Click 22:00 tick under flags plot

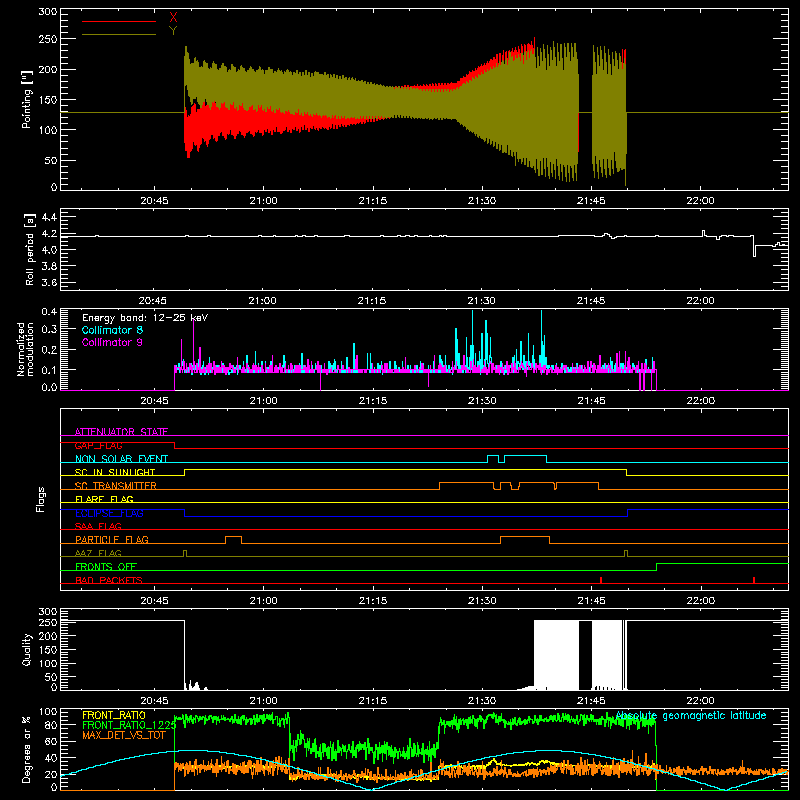[700, 601]
